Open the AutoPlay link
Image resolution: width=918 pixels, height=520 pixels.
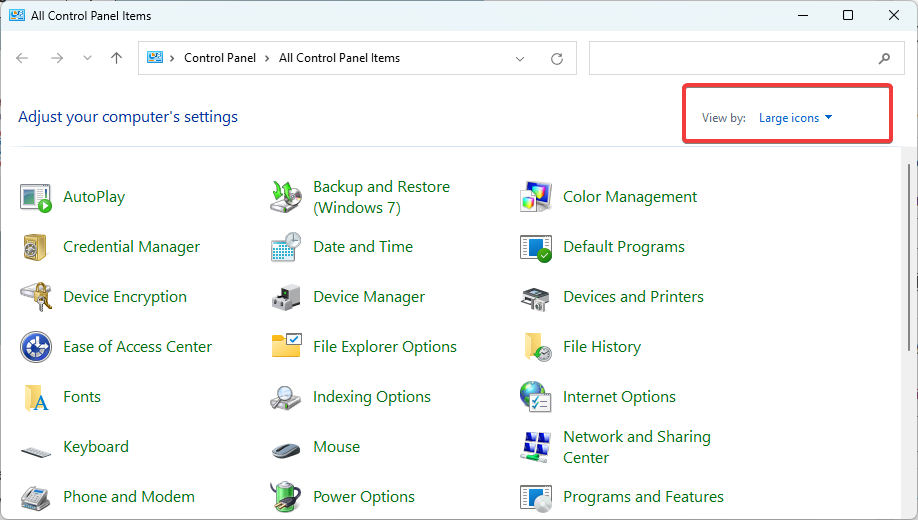(x=94, y=197)
